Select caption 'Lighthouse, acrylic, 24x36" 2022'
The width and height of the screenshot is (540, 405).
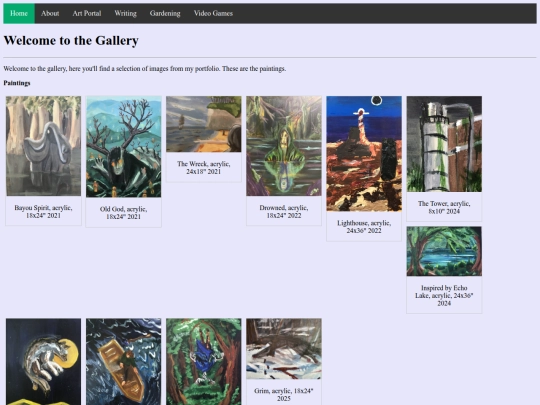(x=364, y=227)
